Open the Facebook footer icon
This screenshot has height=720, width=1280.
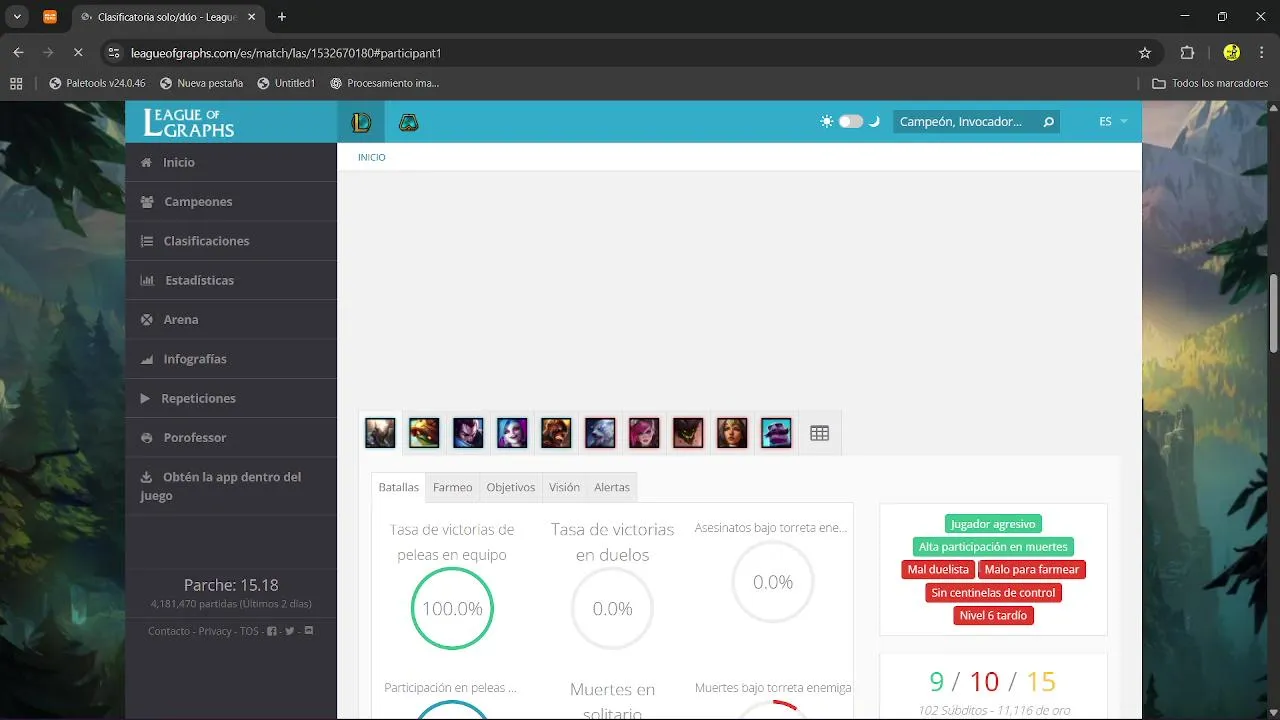click(272, 631)
